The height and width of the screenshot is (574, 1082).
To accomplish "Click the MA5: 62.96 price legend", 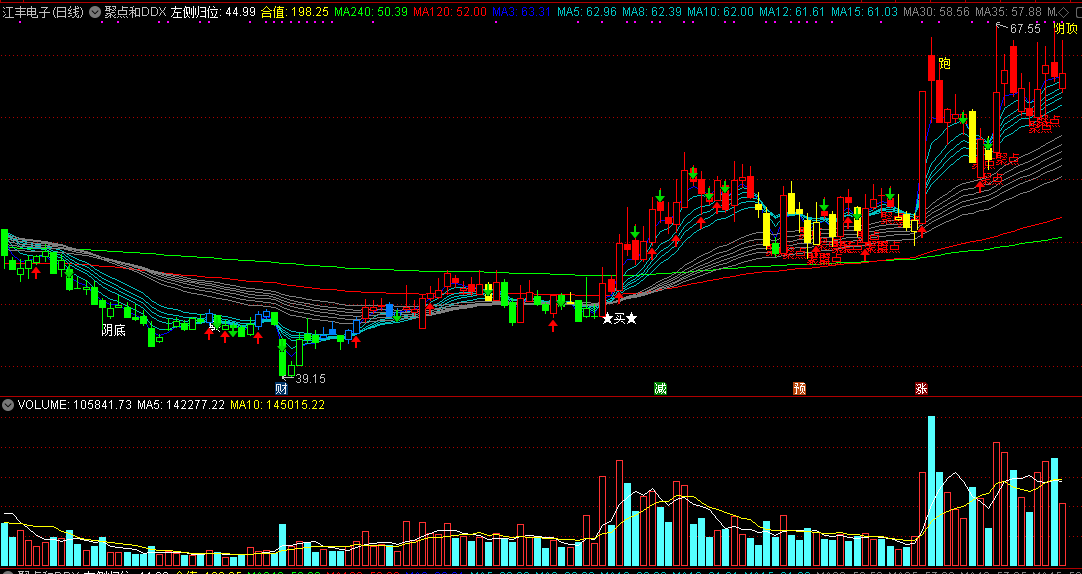I will tap(587, 12).
